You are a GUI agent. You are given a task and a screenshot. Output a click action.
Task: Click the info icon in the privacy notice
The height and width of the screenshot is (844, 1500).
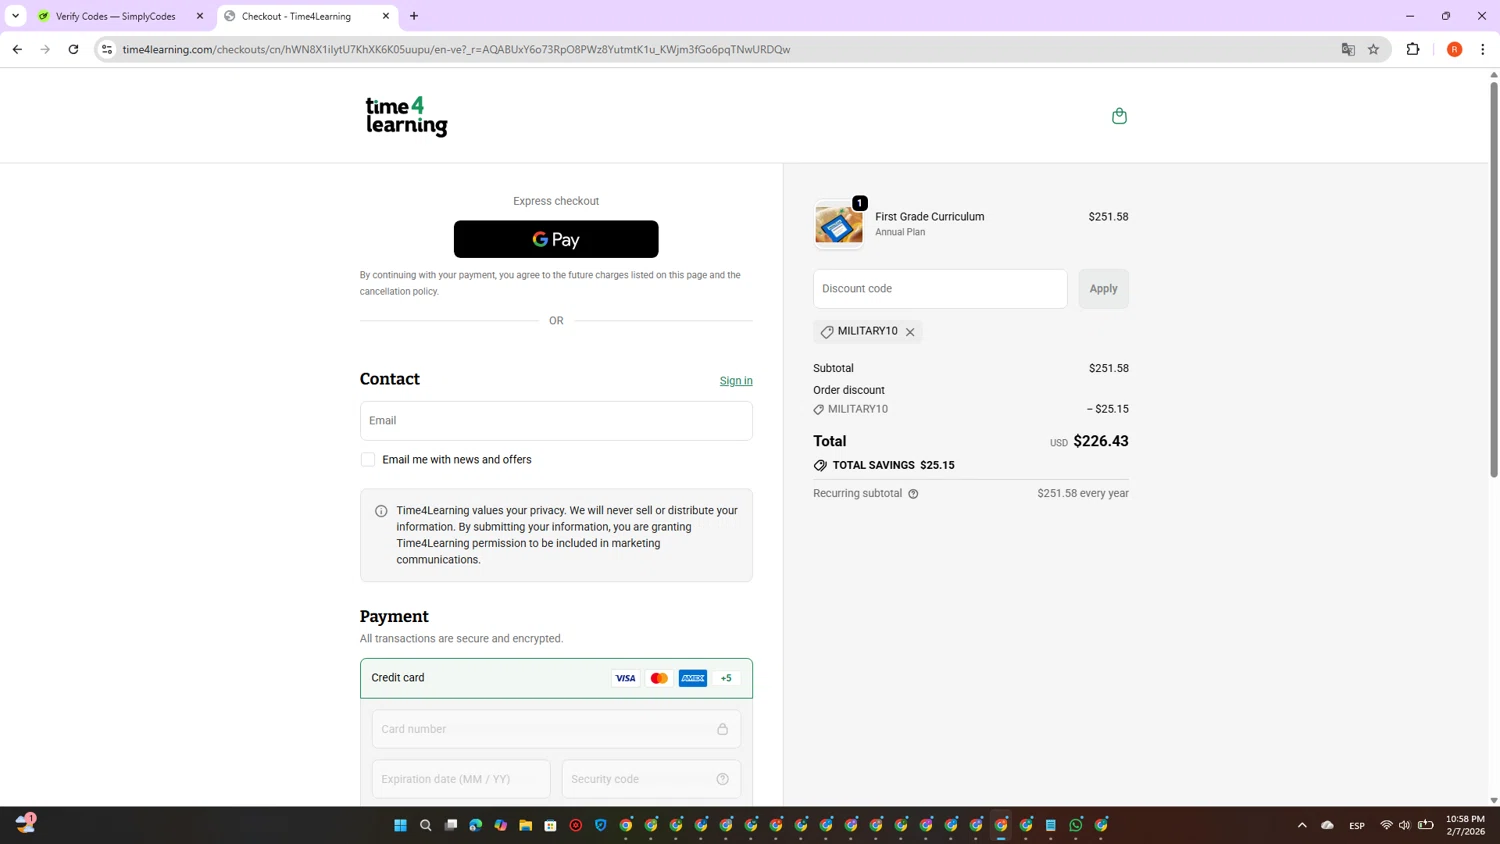pyautogui.click(x=381, y=511)
